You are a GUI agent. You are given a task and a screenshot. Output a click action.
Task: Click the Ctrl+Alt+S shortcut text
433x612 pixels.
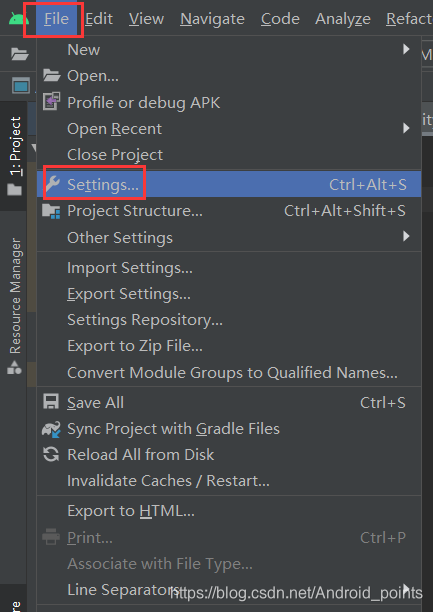click(x=367, y=185)
